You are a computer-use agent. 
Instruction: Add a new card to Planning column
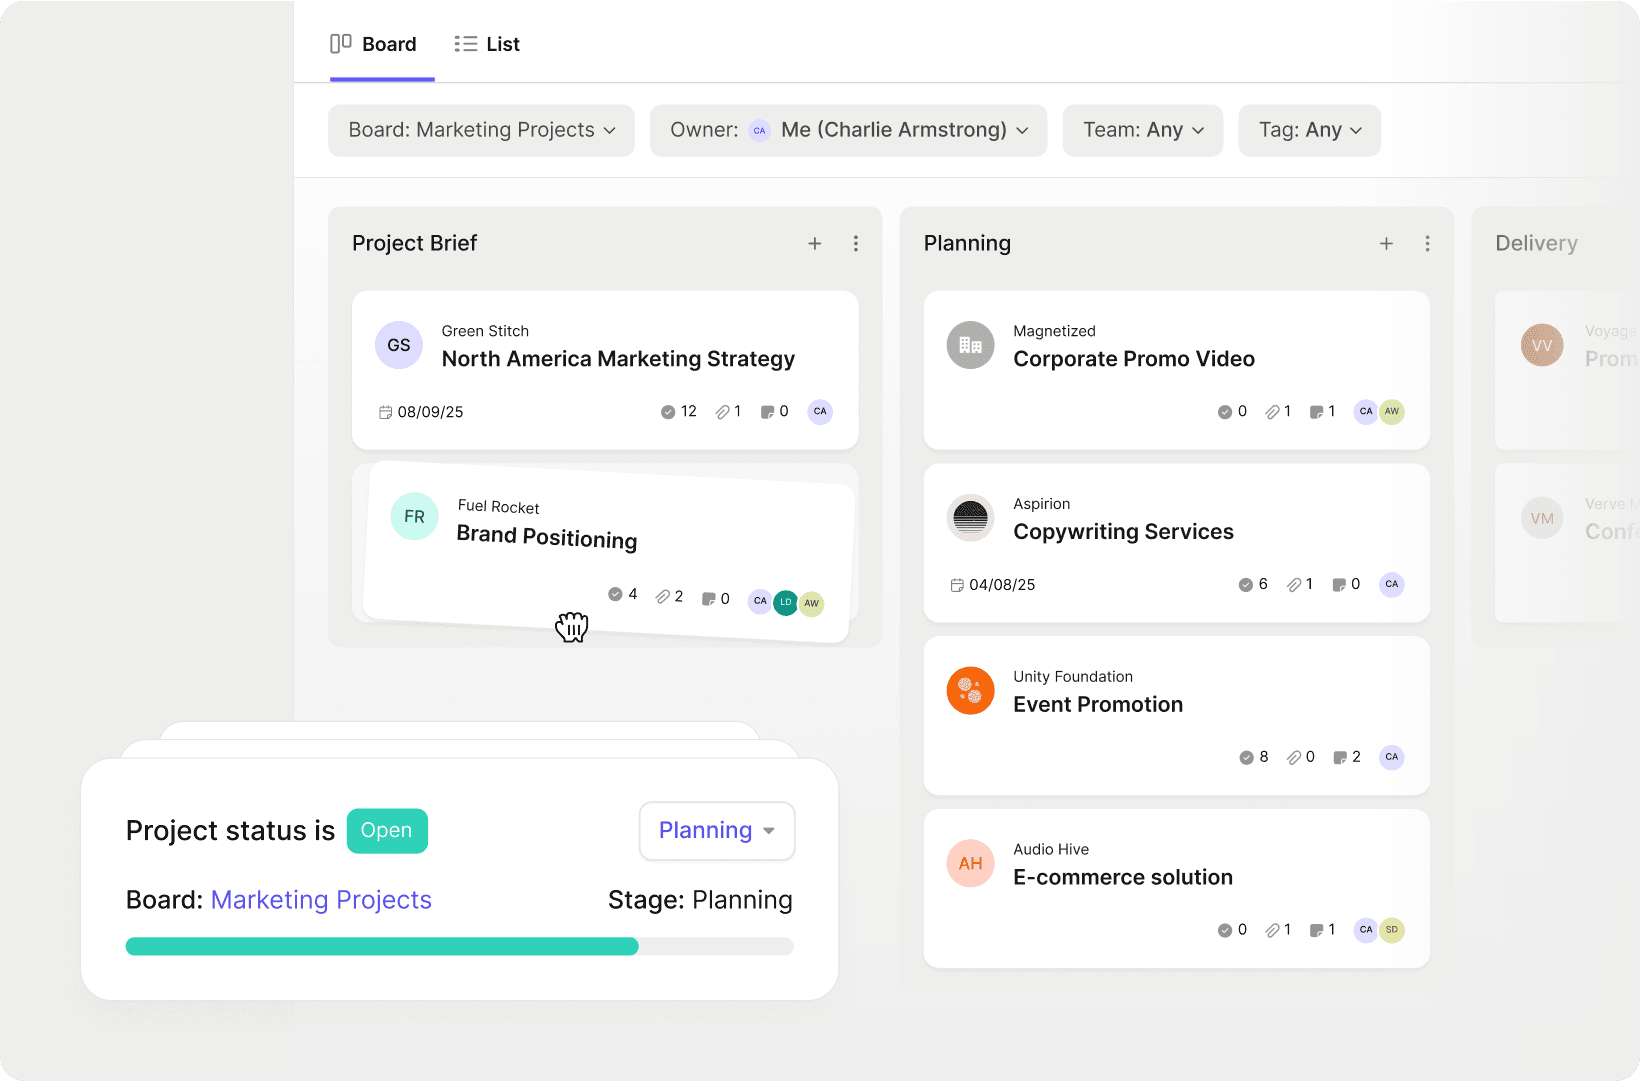[1386, 244]
